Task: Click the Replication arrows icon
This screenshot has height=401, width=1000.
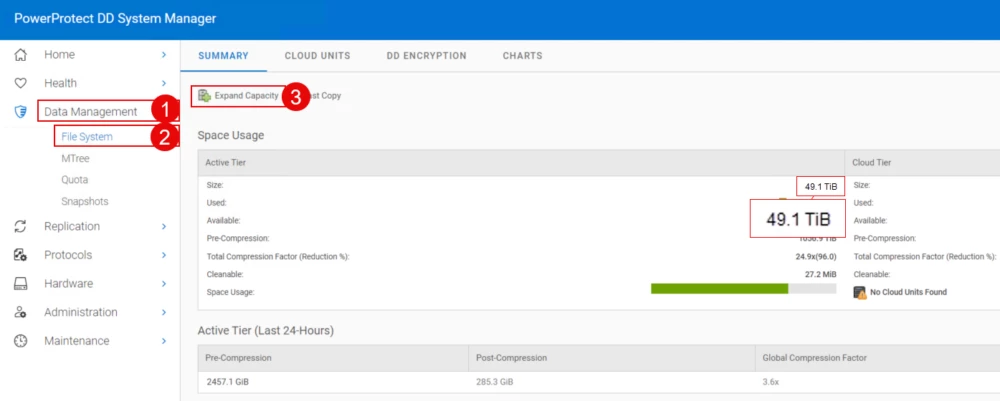Action: pyautogui.click(x=20, y=226)
